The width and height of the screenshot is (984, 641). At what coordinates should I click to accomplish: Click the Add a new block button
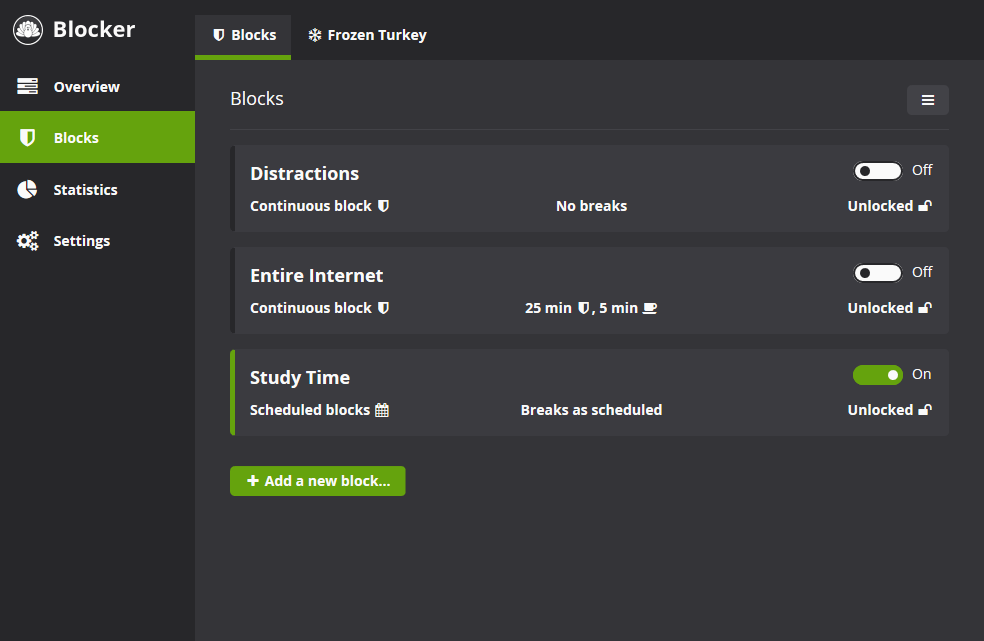(318, 481)
